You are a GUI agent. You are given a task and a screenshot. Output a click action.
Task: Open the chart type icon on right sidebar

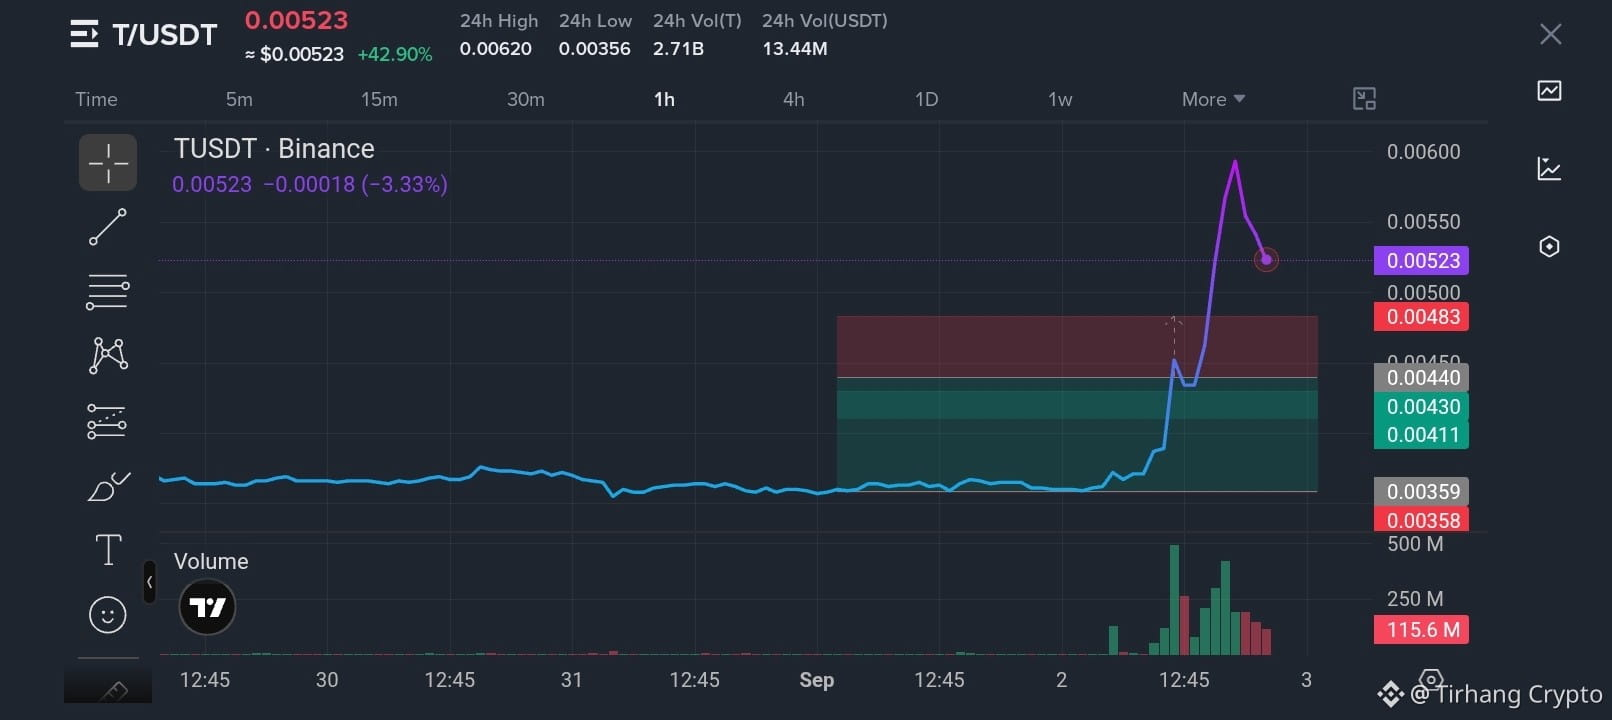(x=1549, y=91)
